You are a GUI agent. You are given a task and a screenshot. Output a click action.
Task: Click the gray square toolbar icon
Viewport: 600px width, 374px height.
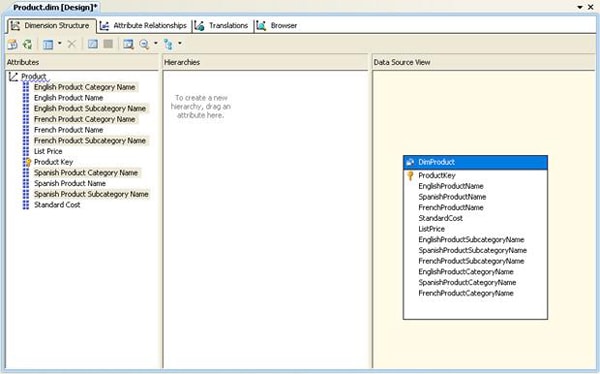point(108,44)
